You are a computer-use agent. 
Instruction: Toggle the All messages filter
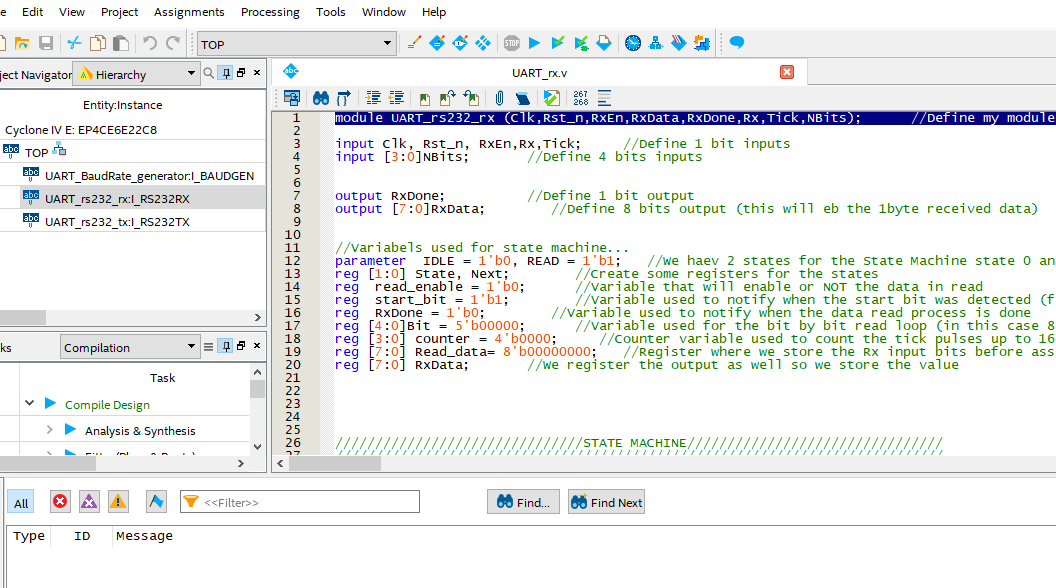click(22, 503)
